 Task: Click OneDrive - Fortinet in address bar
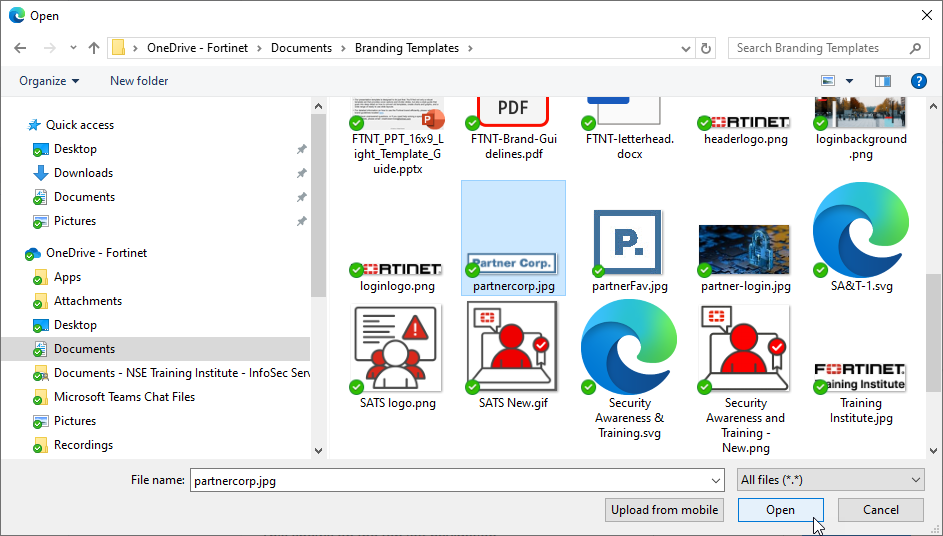pos(197,48)
